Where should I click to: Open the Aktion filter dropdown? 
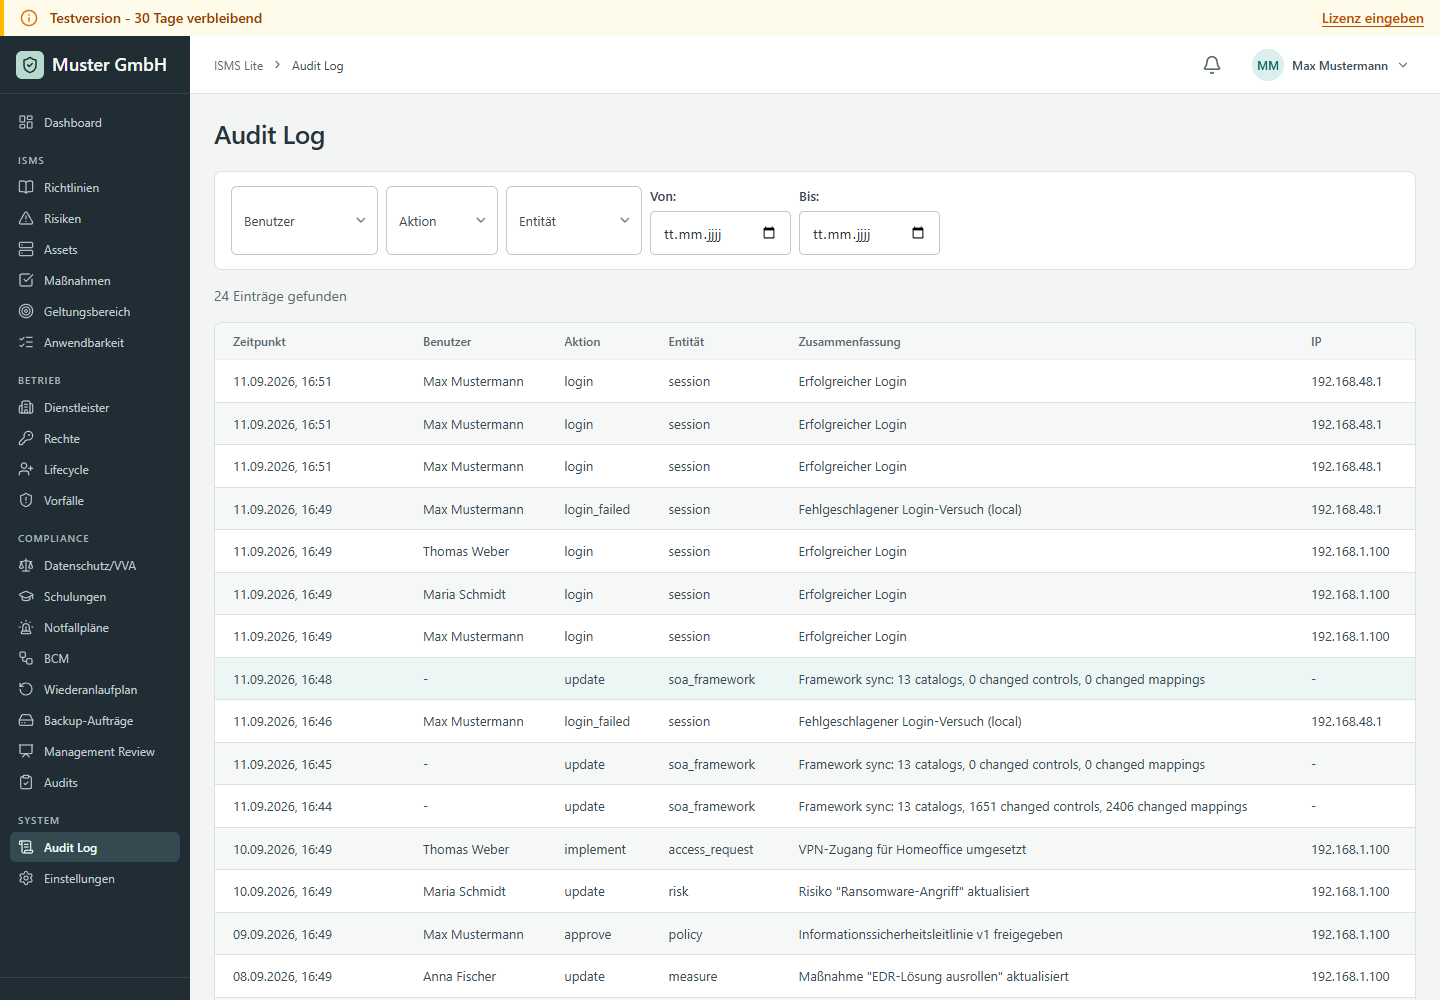click(x=442, y=220)
